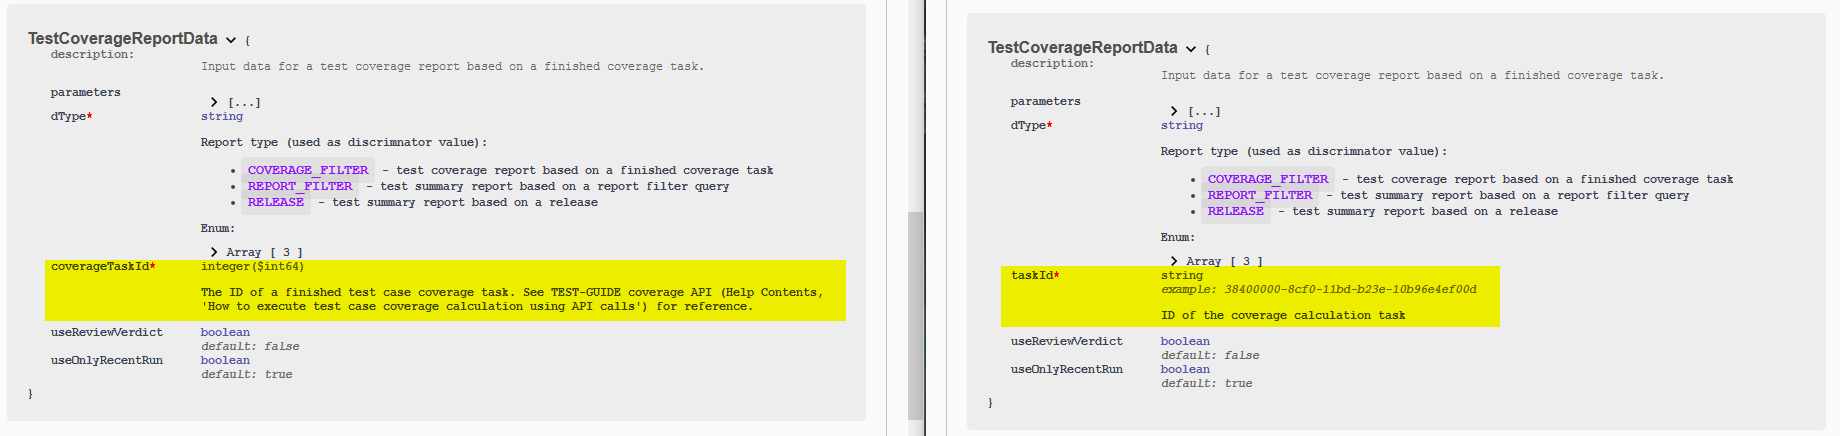Click the left TestCoverageReportData model title
This screenshot has width=1840, height=436.
122,39
